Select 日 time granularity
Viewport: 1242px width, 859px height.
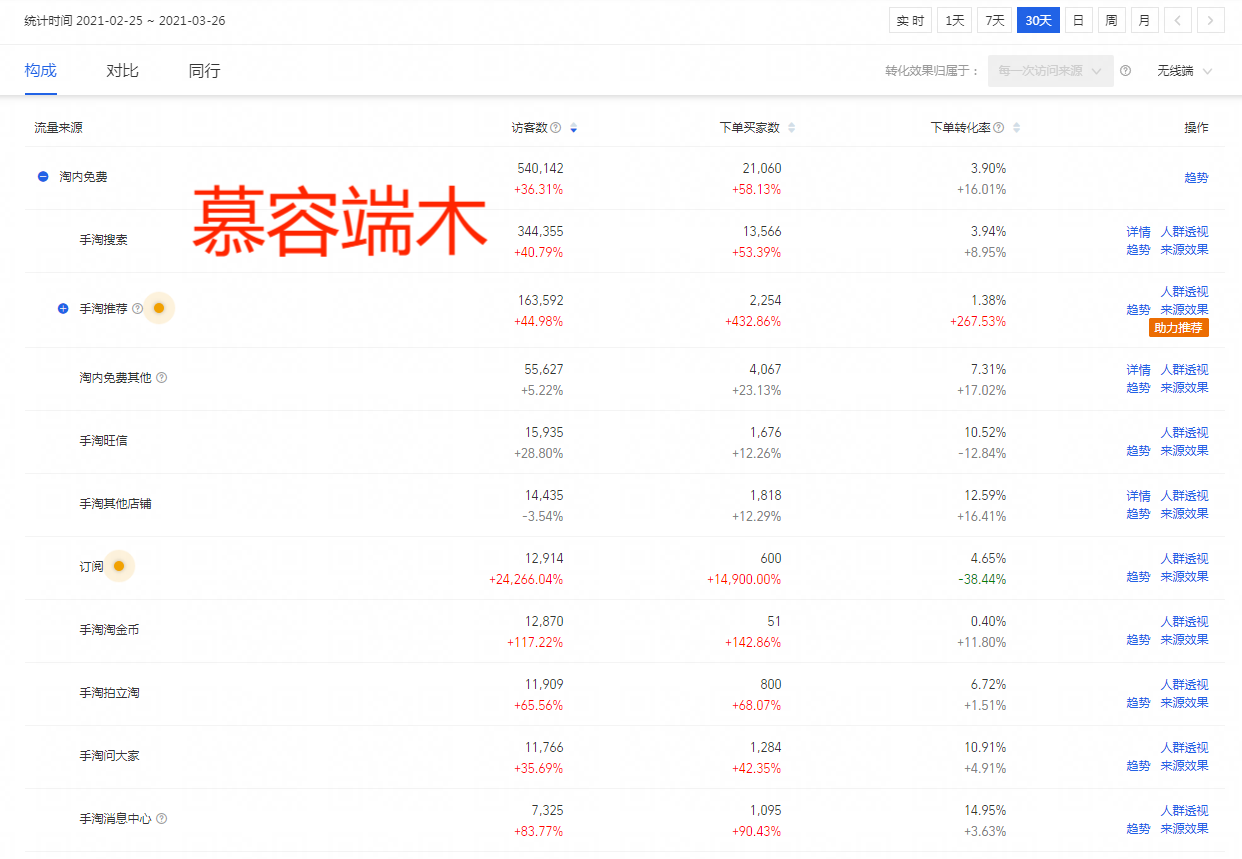click(x=1079, y=20)
